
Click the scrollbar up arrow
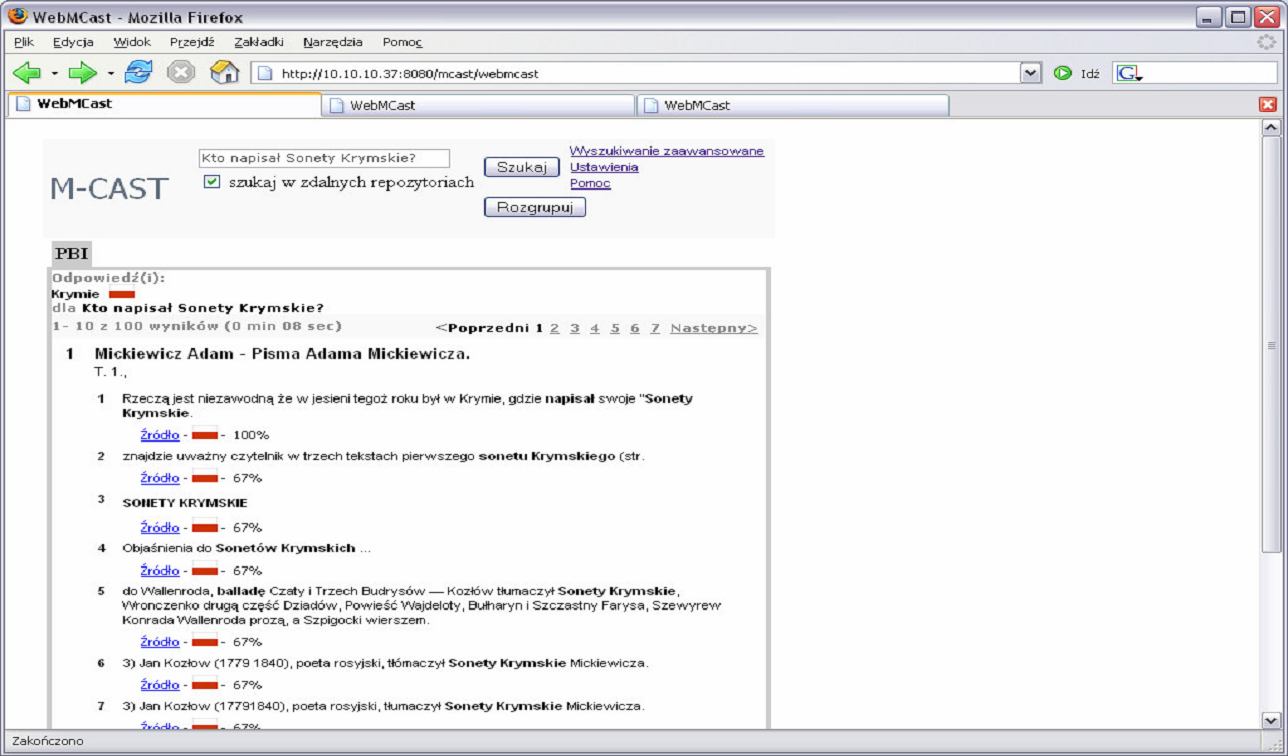(x=1271, y=127)
